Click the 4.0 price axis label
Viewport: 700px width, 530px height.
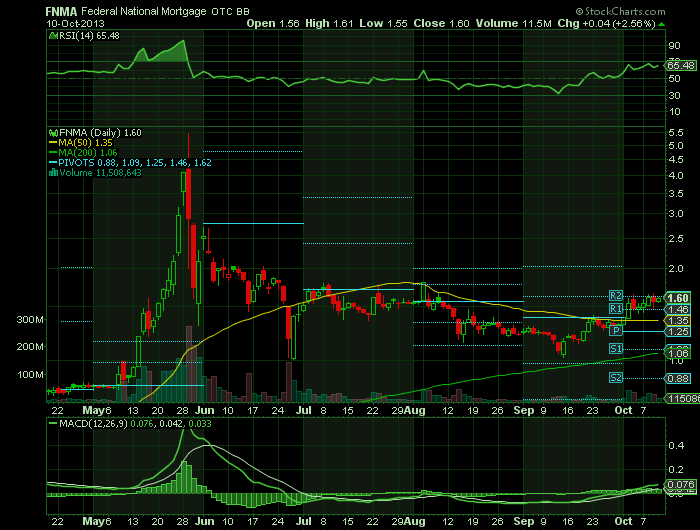(676, 175)
